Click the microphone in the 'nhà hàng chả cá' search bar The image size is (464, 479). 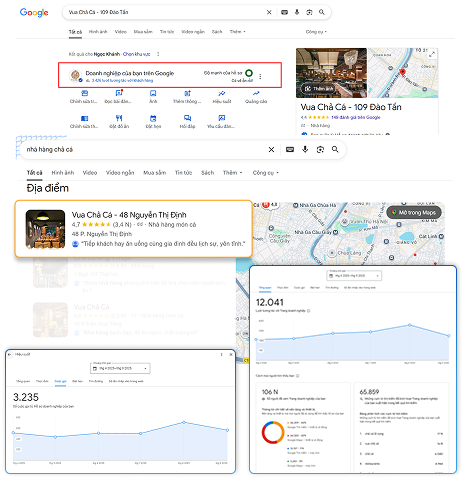tap(305, 149)
